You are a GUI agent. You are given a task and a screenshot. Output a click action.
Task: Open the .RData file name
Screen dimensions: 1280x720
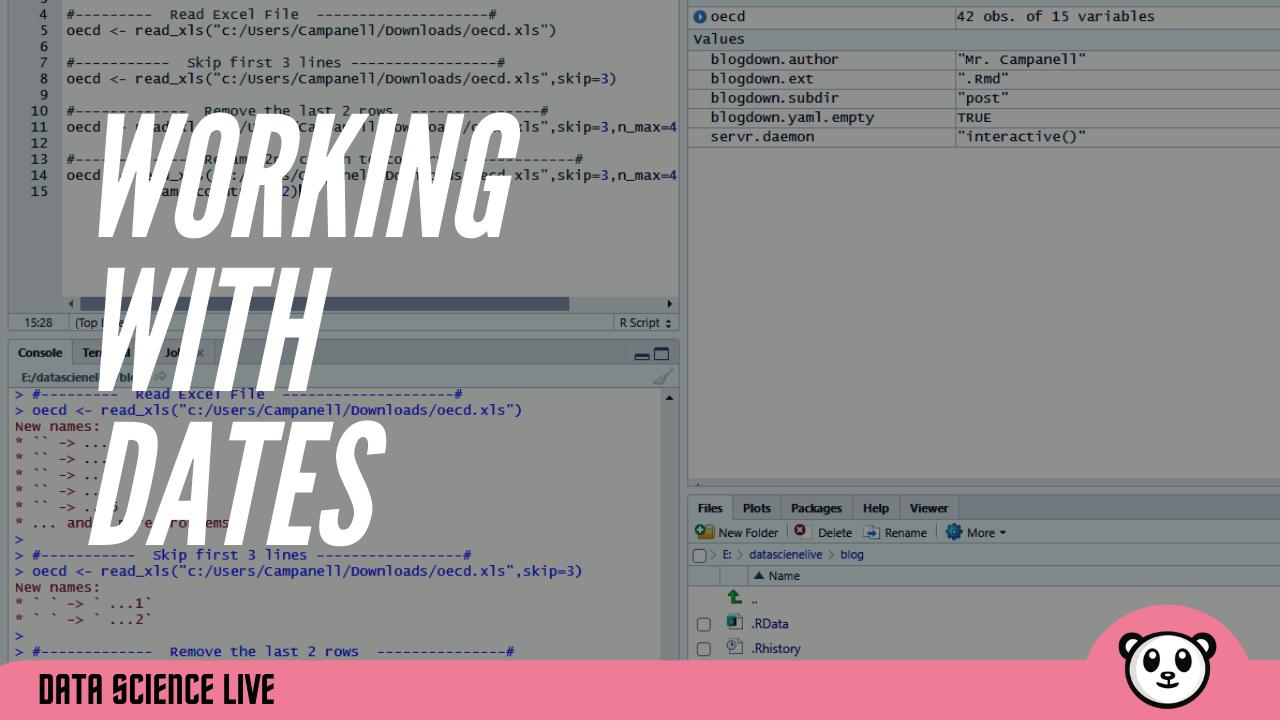(770, 624)
